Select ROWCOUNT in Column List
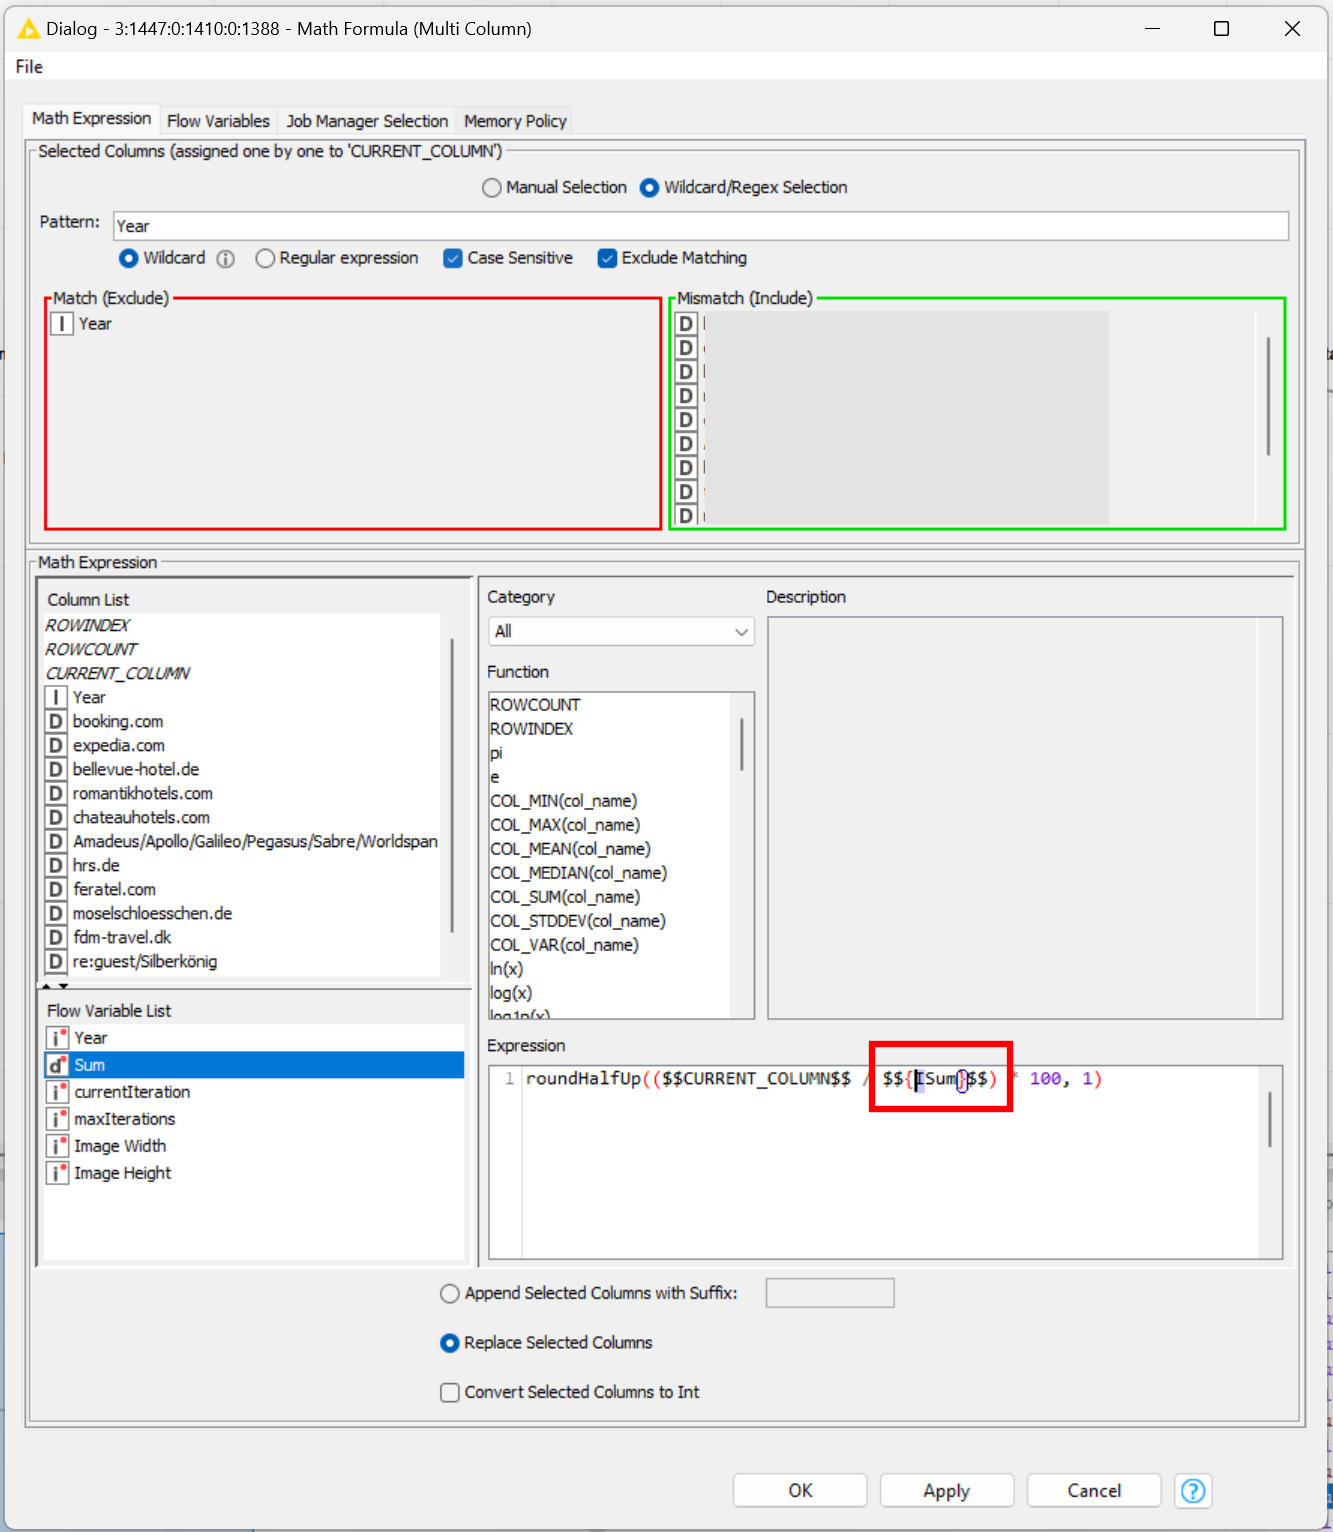1333x1532 pixels. click(x=91, y=649)
